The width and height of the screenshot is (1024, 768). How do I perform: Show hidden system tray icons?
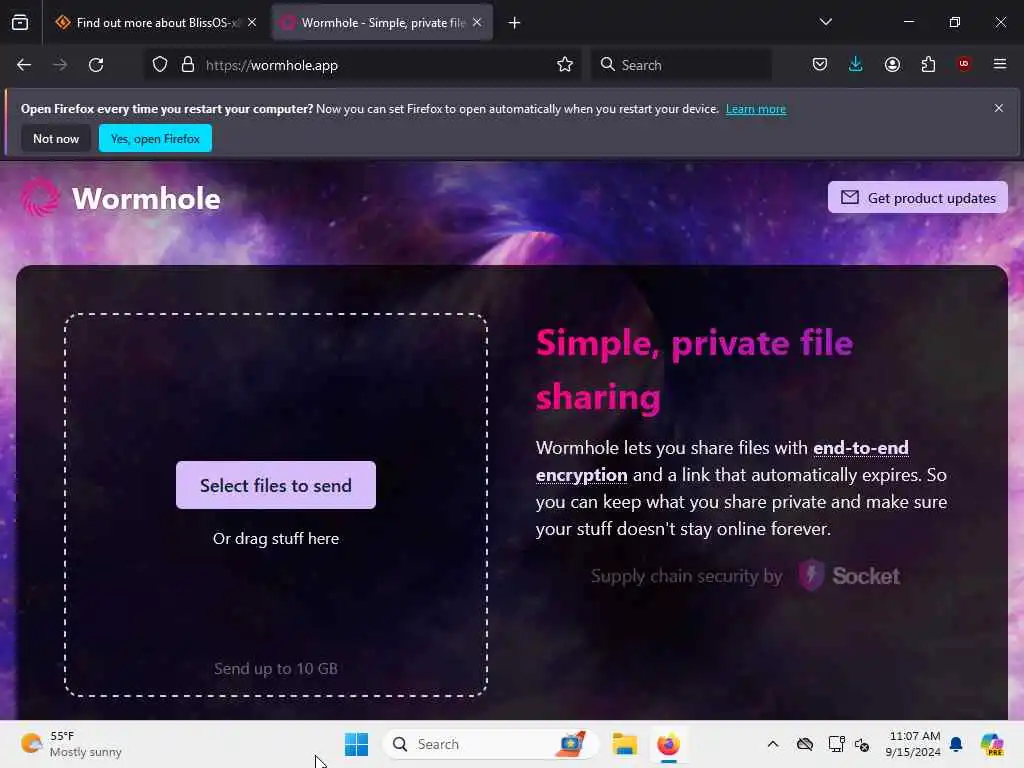(x=773, y=744)
